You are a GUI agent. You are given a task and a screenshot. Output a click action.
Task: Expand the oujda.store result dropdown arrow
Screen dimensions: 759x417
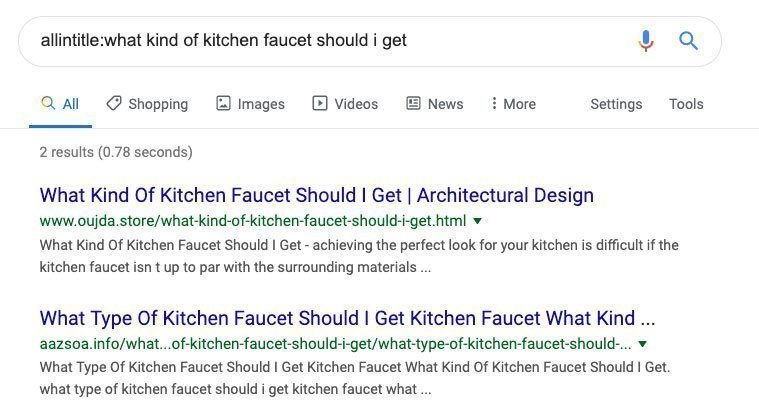click(x=477, y=221)
